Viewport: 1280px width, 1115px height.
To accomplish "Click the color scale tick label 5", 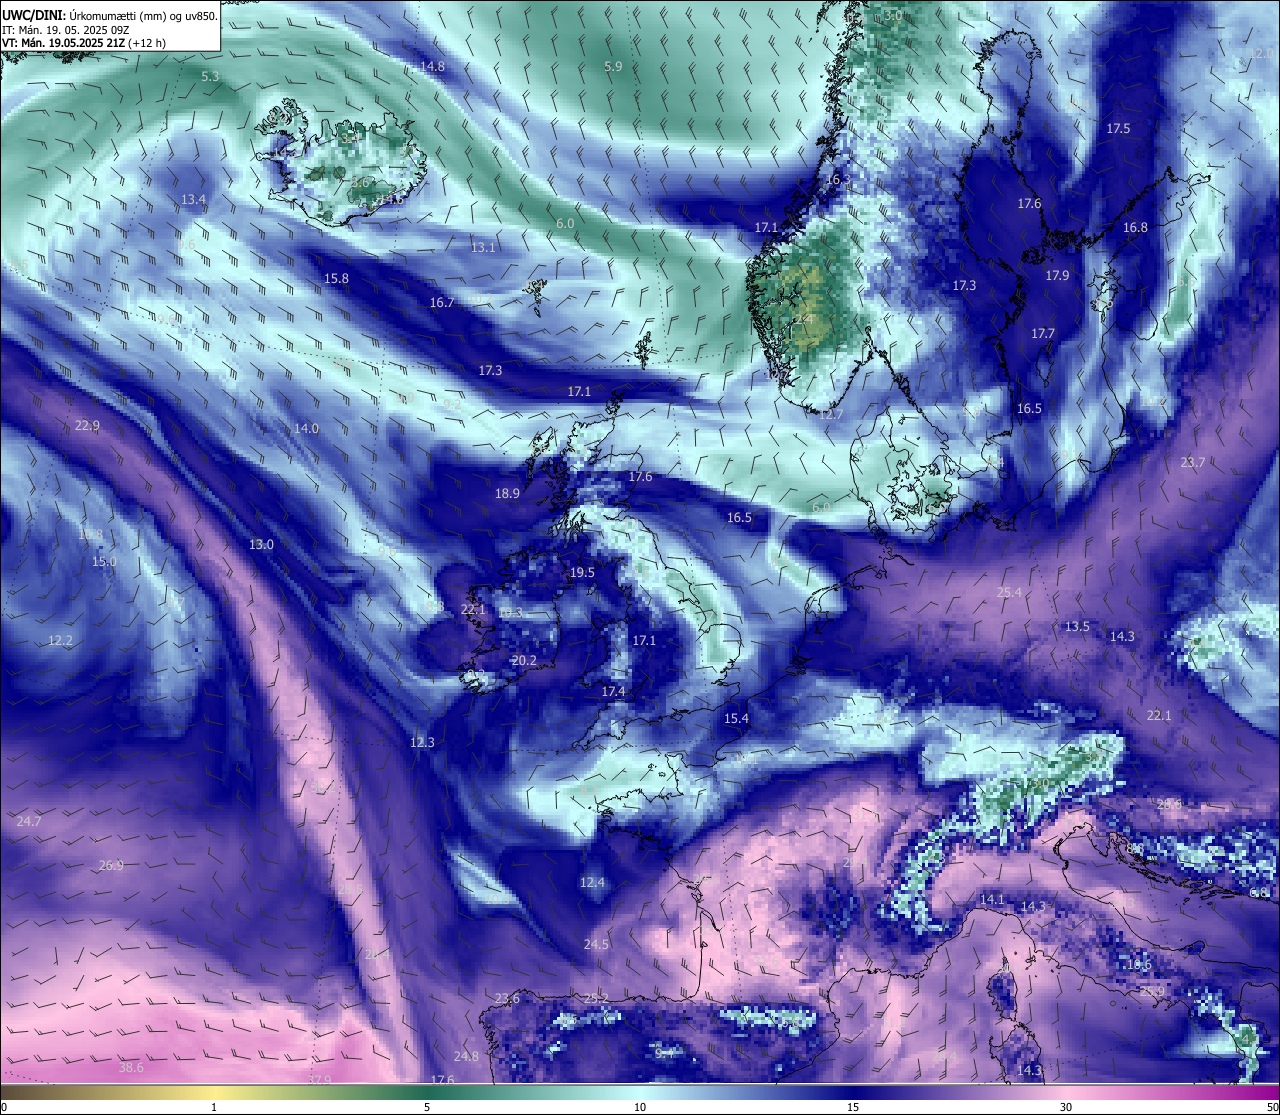I will point(427,1106).
